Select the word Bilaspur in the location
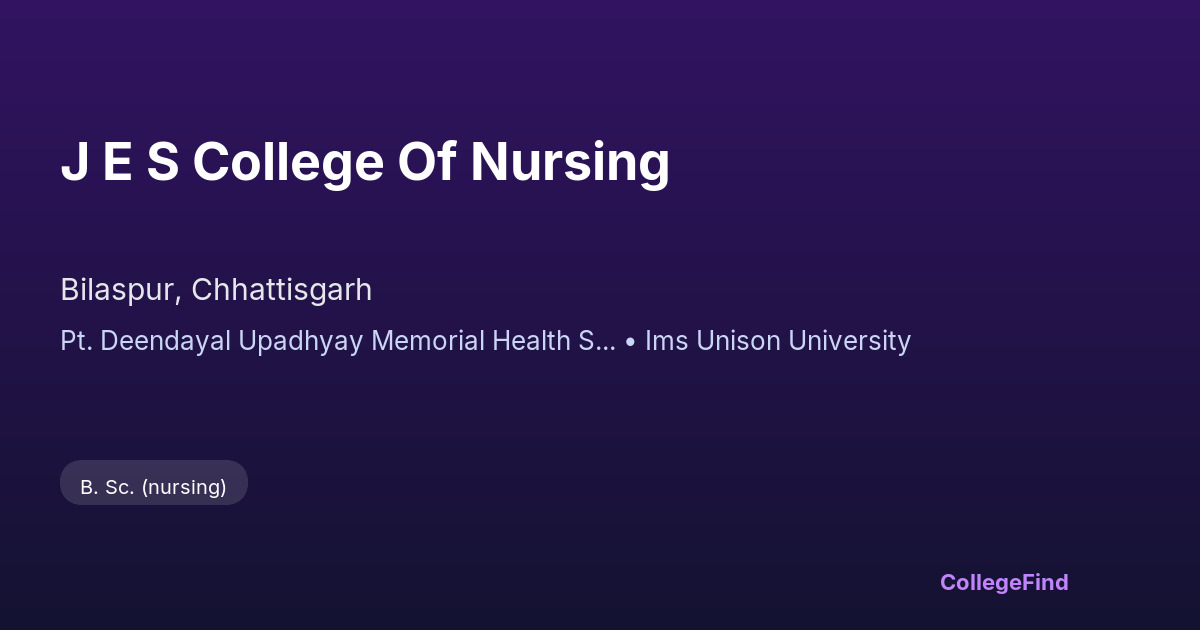Screen dimensions: 1200x630 click(119, 290)
